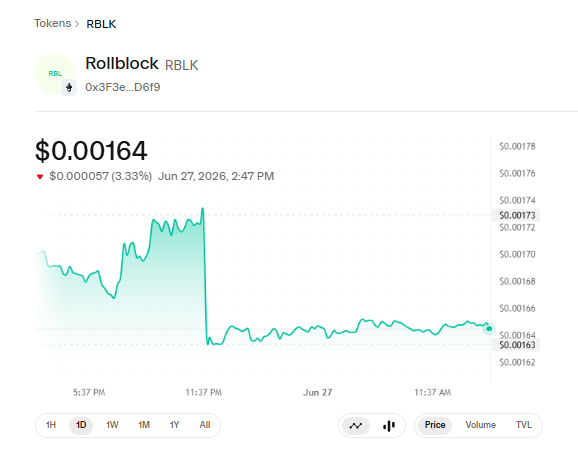The width and height of the screenshot is (578, 466).
Task: Switch chart to 1Y range
Action: click(x=174, y=425)
